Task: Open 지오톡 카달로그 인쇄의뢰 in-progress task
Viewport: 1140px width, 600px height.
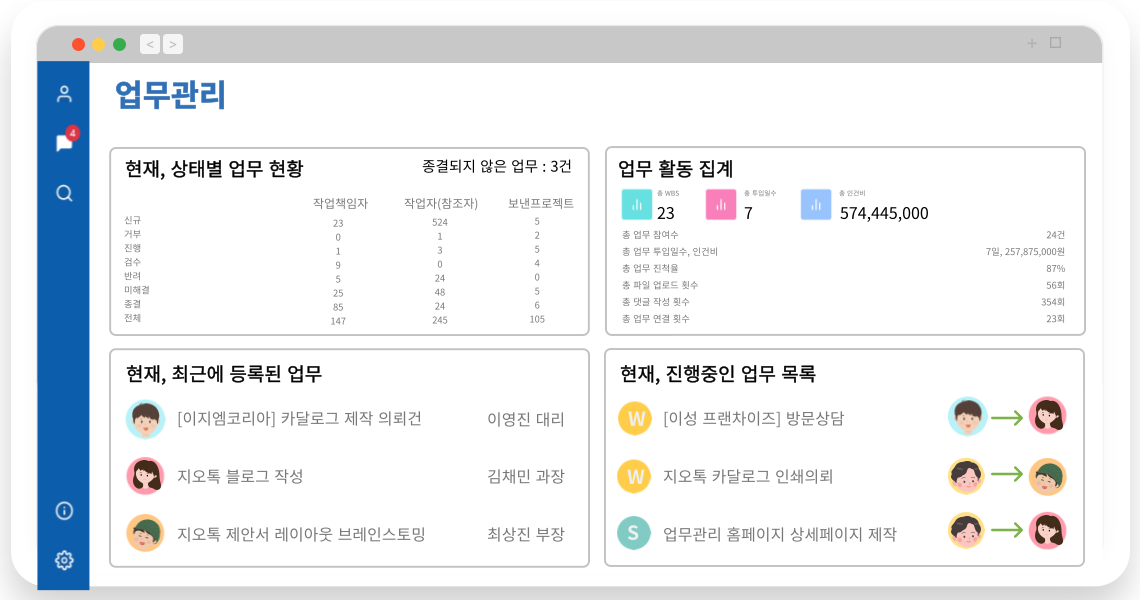Action: click(748, 476)
